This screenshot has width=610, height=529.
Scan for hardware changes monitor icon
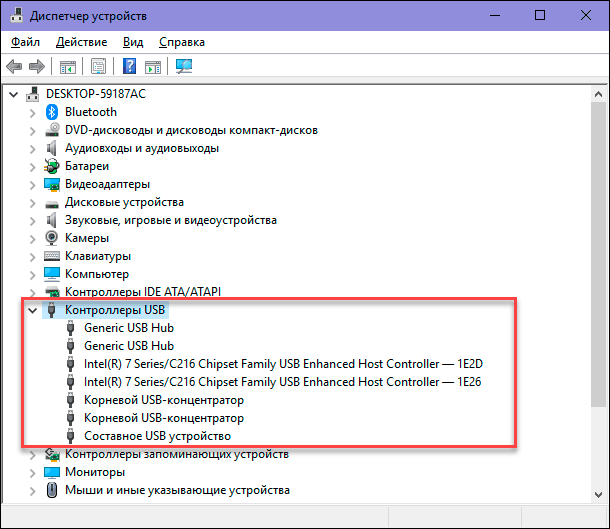(184, 66)
